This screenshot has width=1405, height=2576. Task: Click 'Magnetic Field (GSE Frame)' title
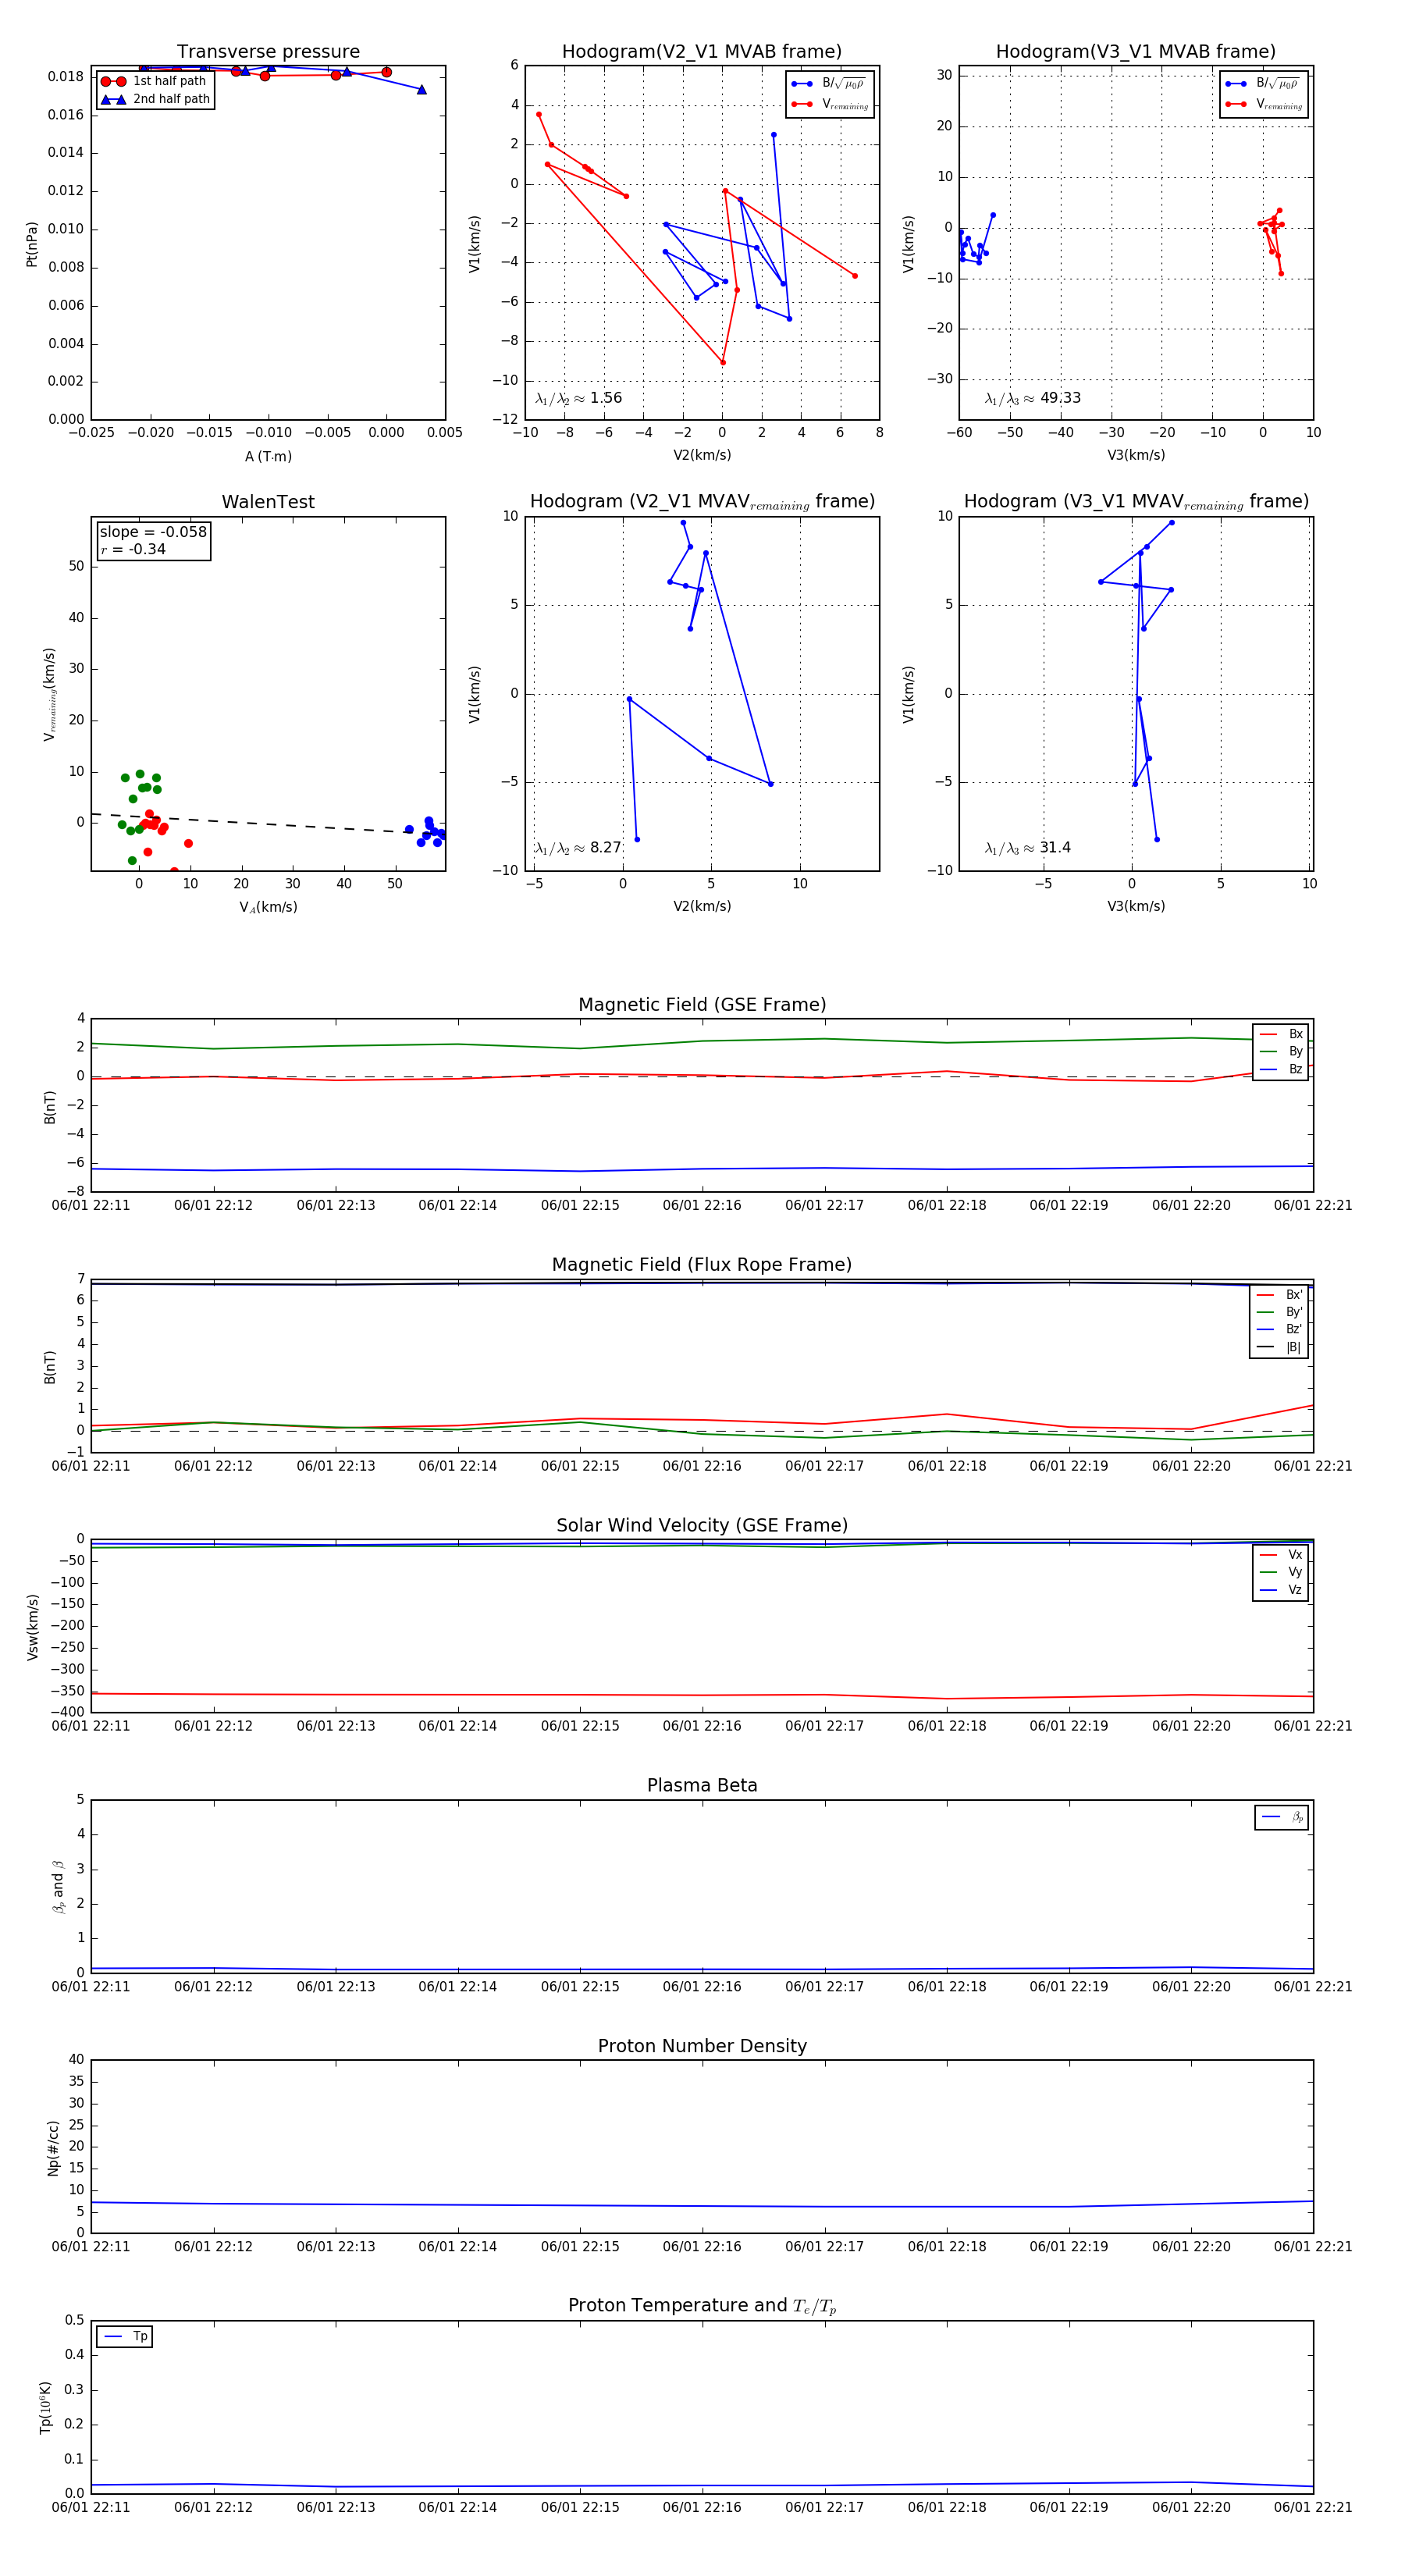pos(702,1005)
